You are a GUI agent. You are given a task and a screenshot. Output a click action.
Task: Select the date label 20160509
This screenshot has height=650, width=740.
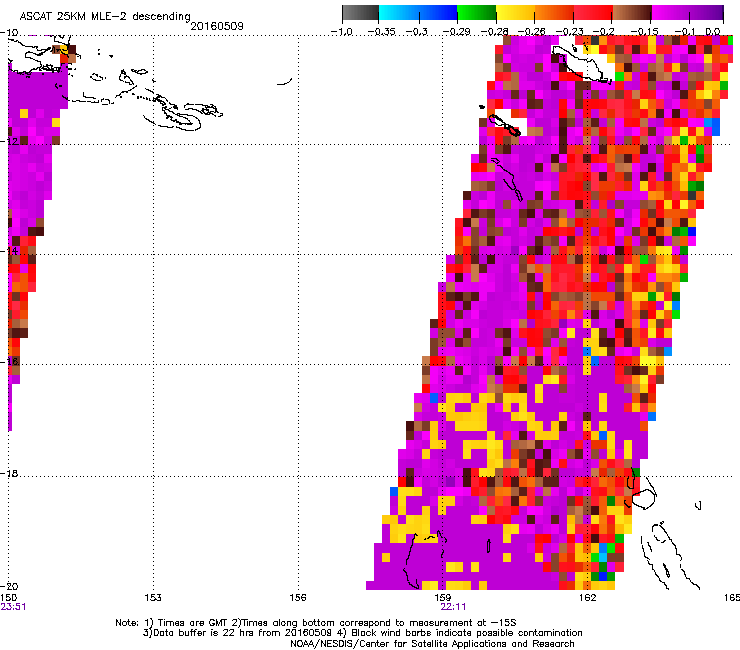point(217,26)
